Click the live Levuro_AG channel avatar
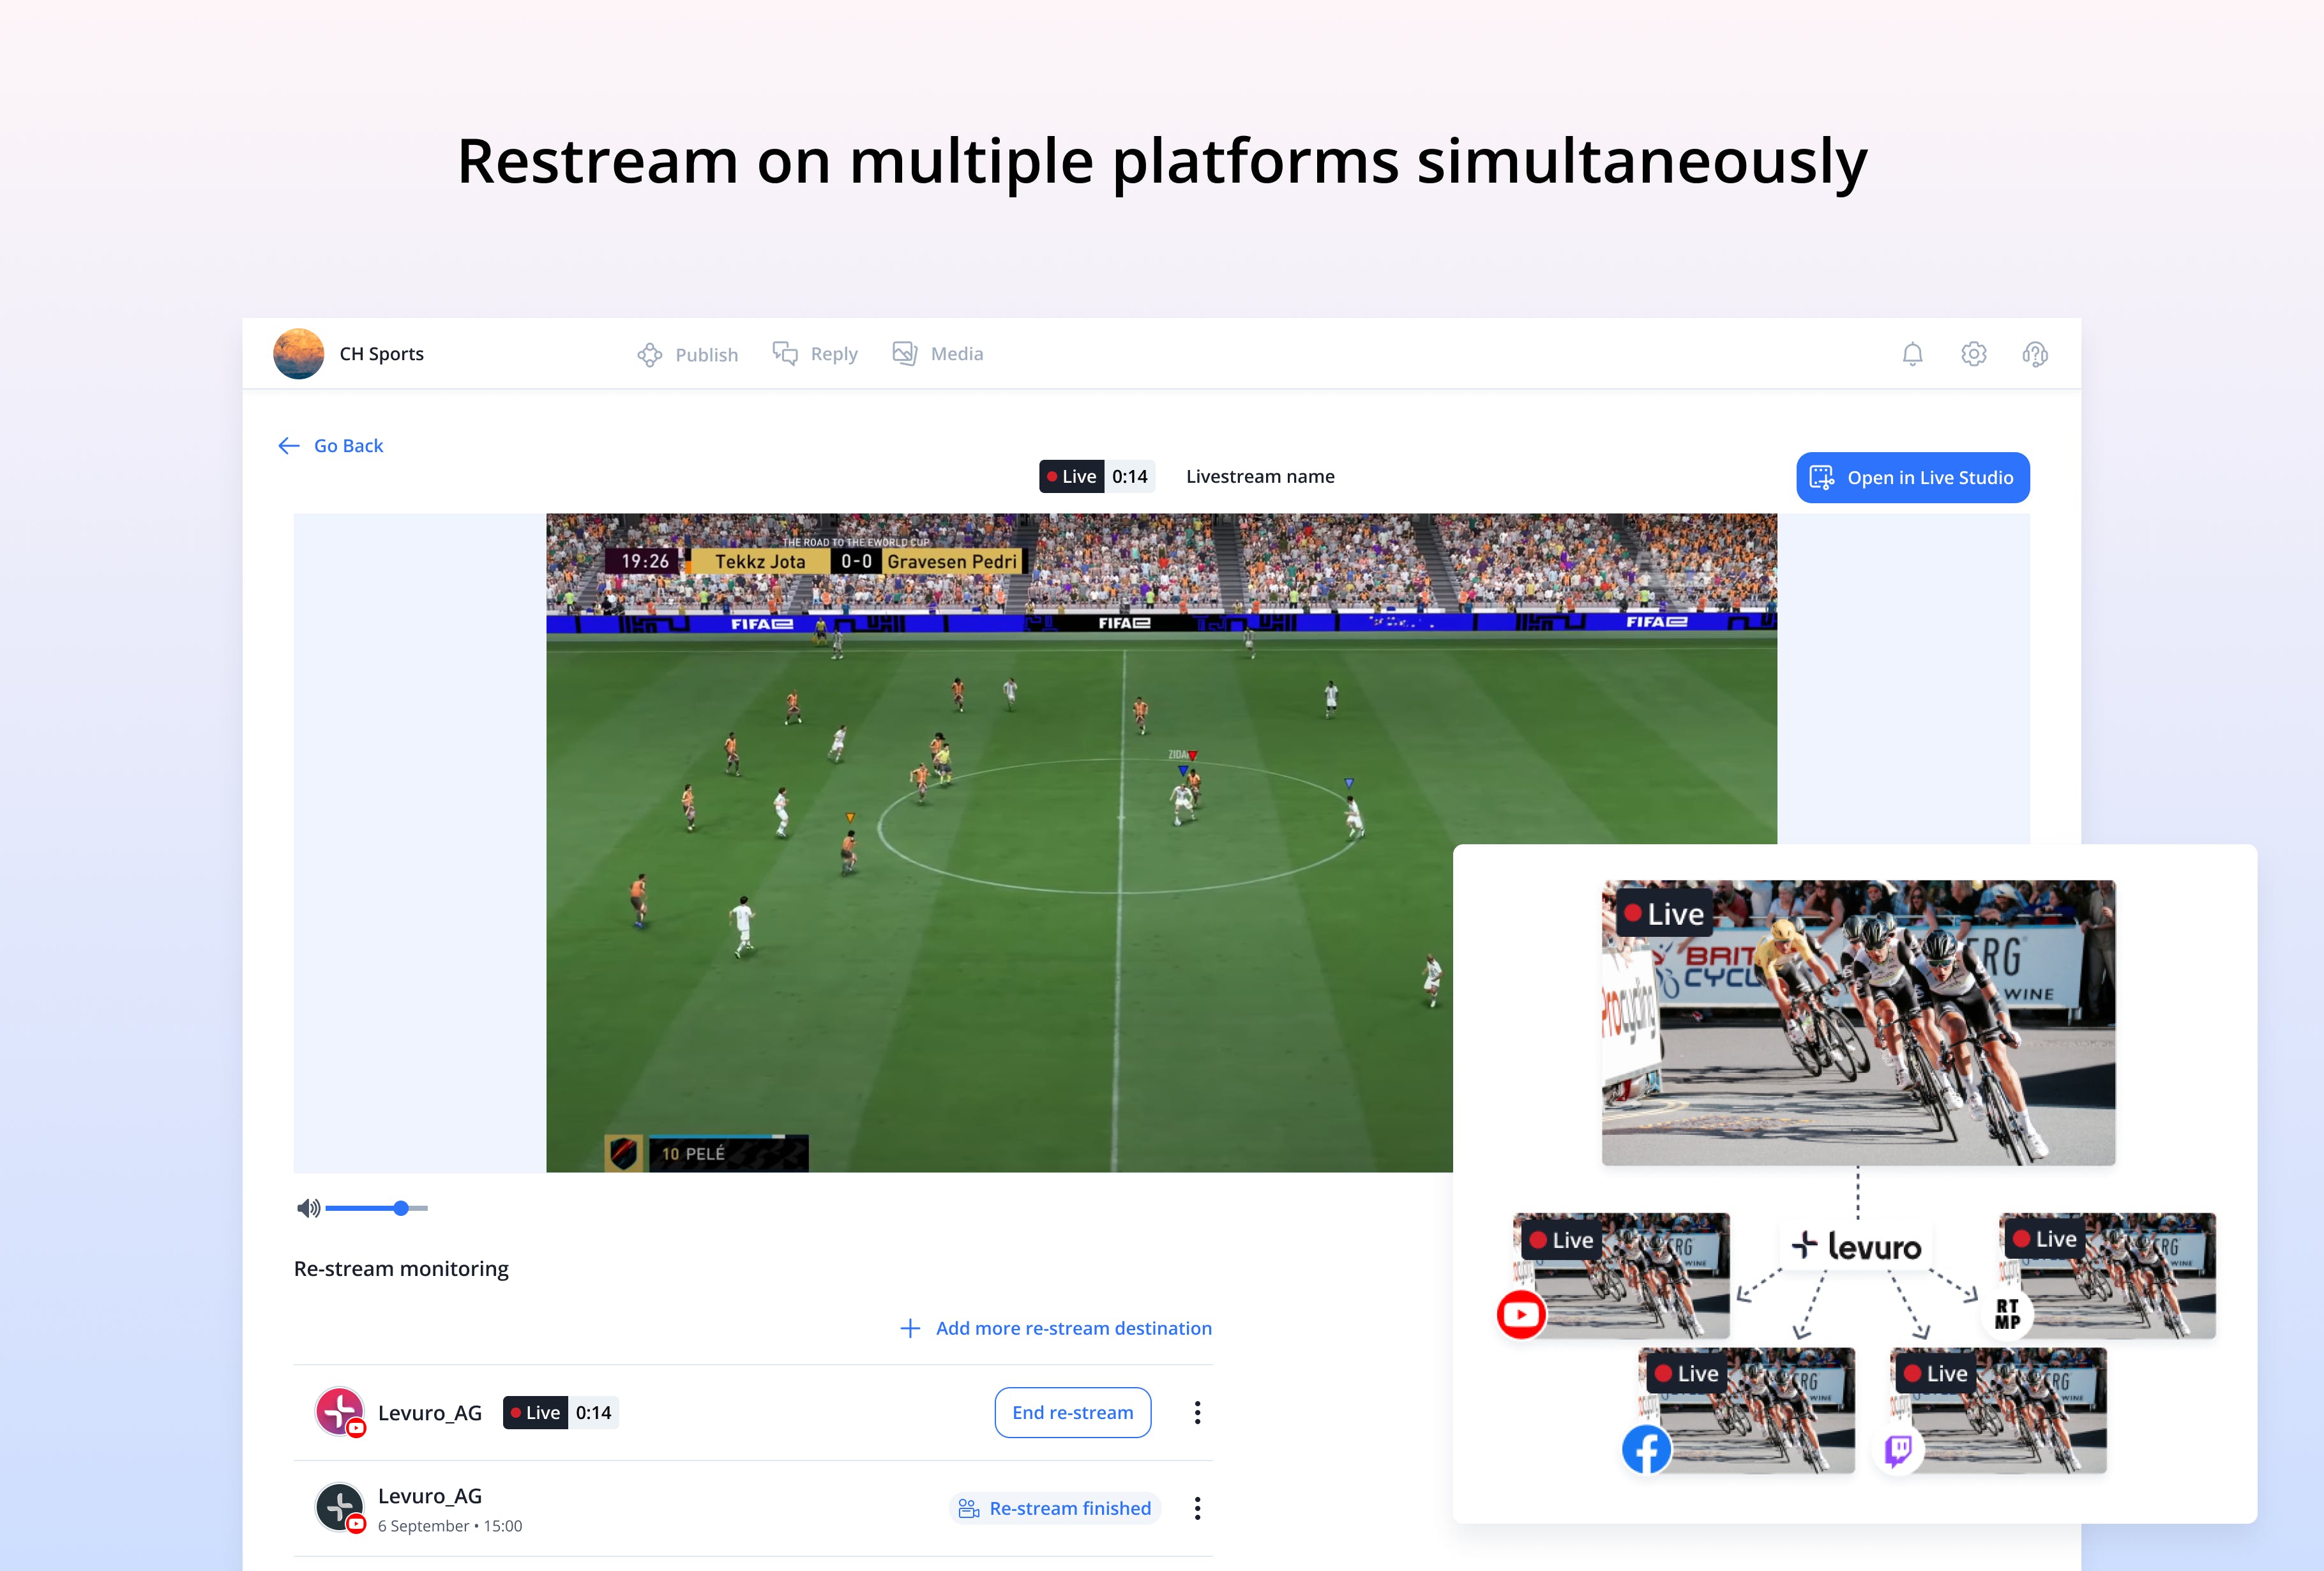Image resolution: width=2324 pixels, height=1571 pixels. click(340, 1412)
